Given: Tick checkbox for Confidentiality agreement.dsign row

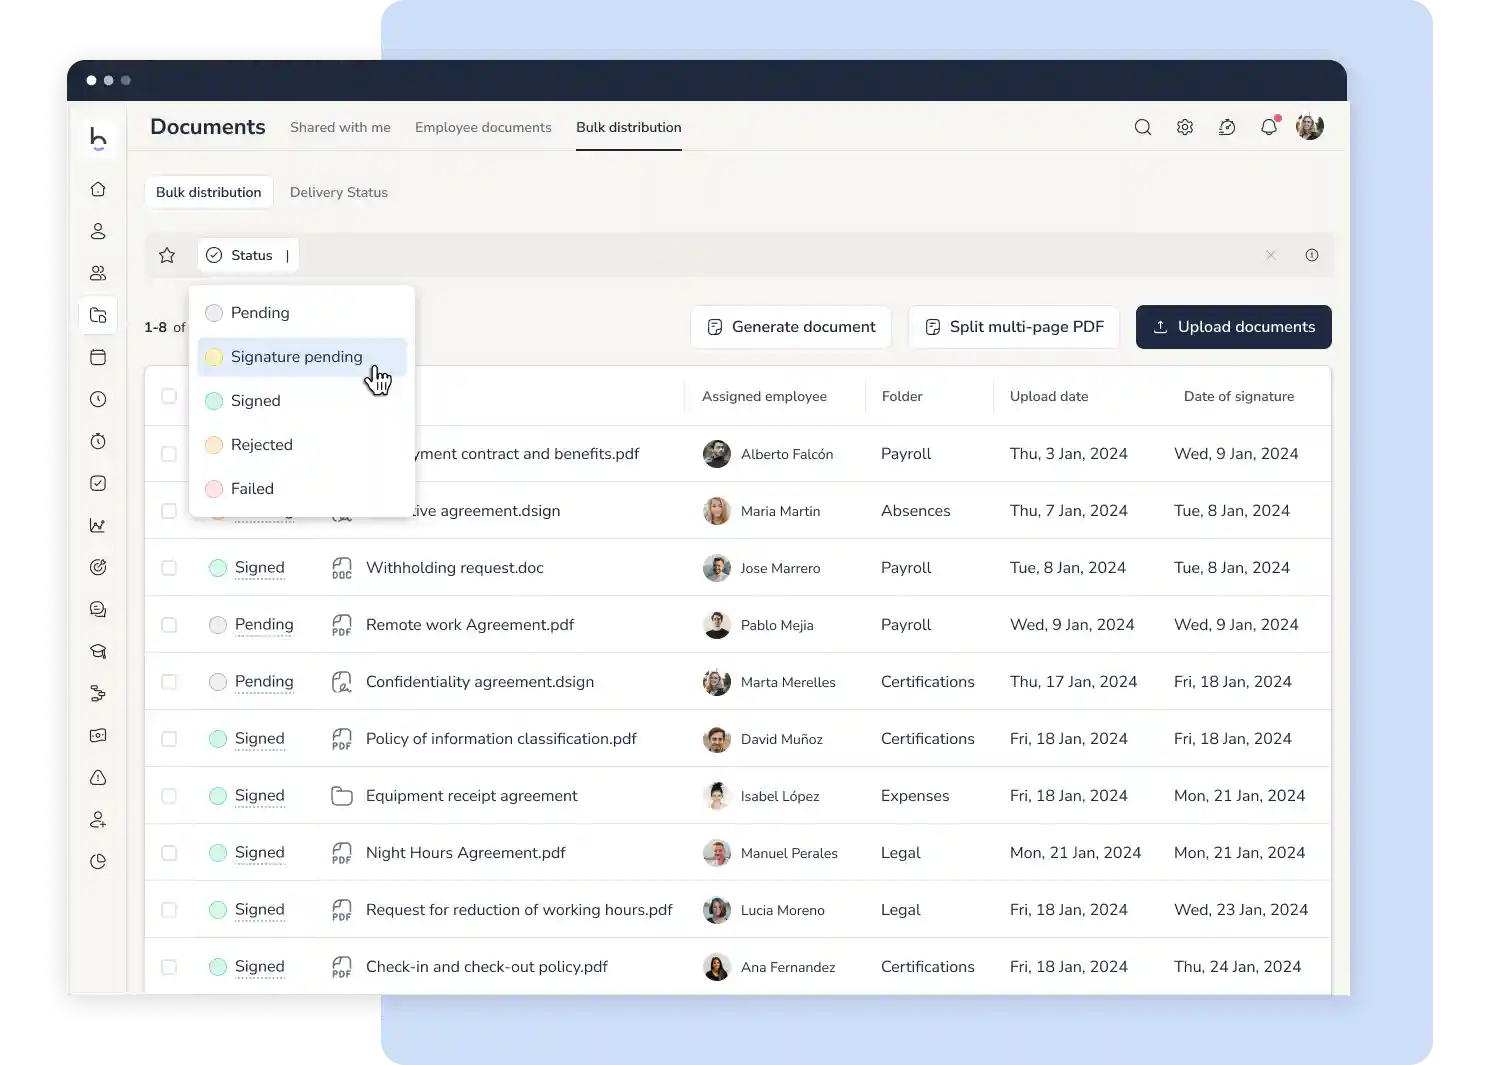Looking at the screenshot, I should point(169,682).
